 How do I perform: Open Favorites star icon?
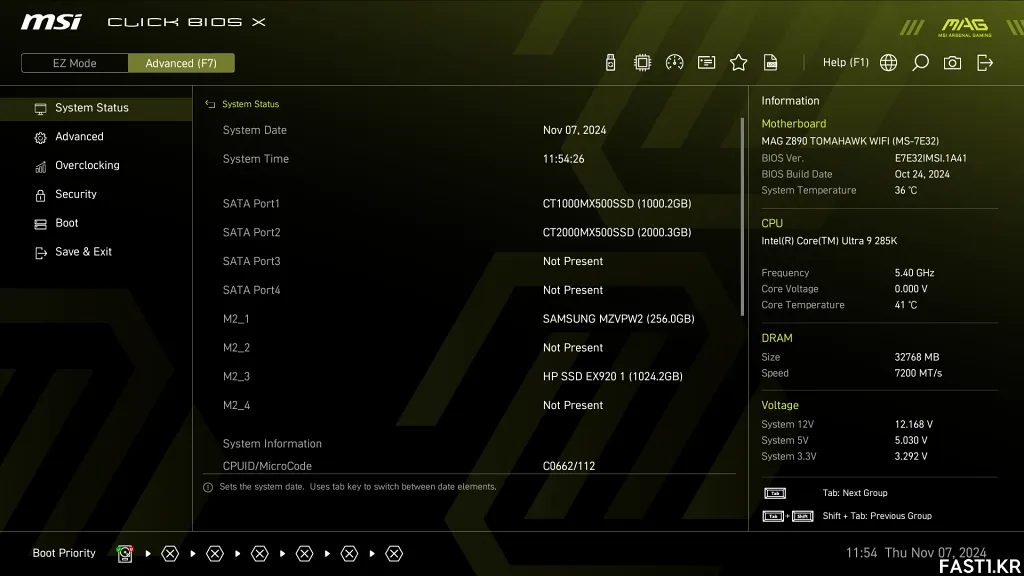[738, 63]
